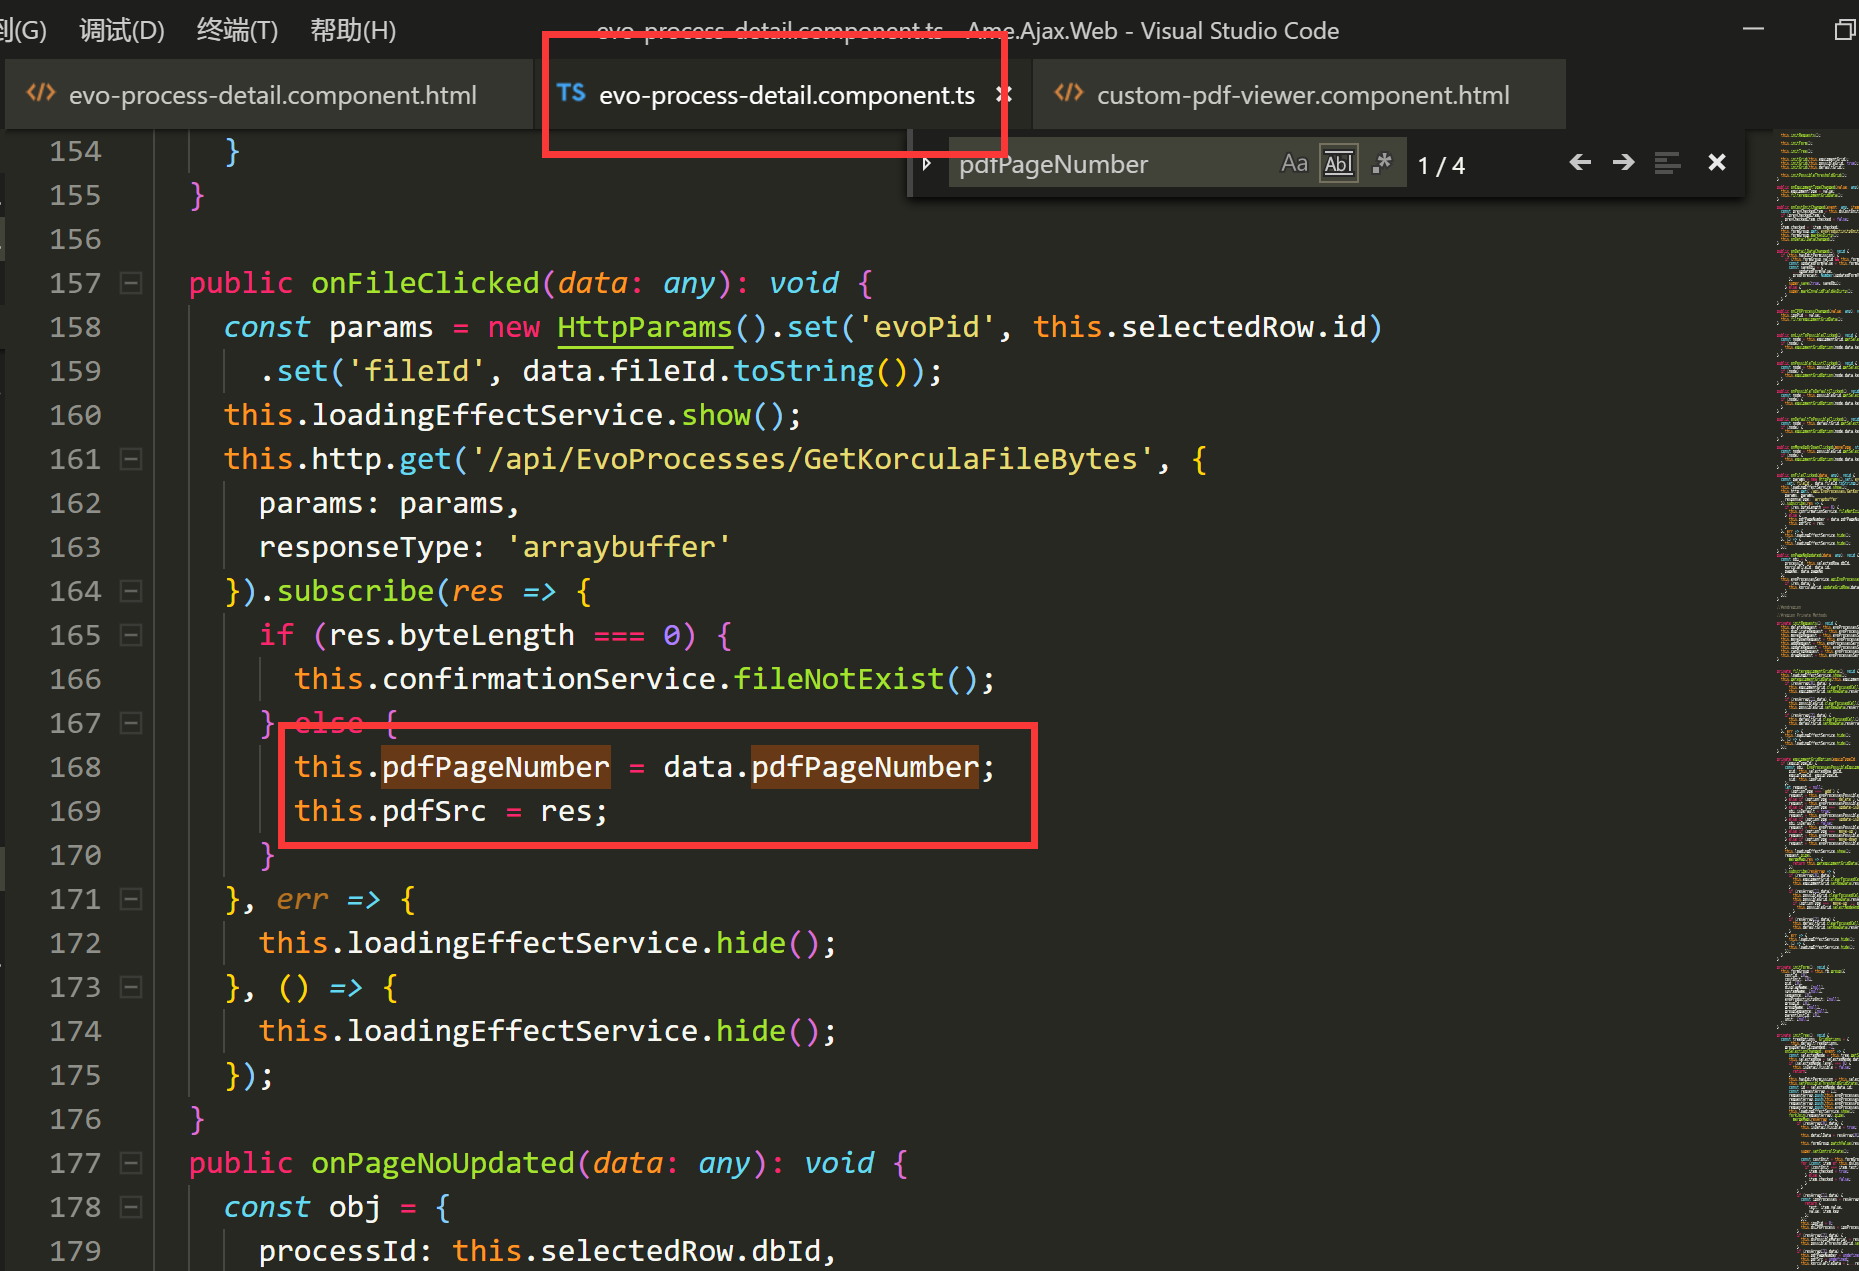
Task: Expand the replace field with the left chevron
Action: [926, 163]
